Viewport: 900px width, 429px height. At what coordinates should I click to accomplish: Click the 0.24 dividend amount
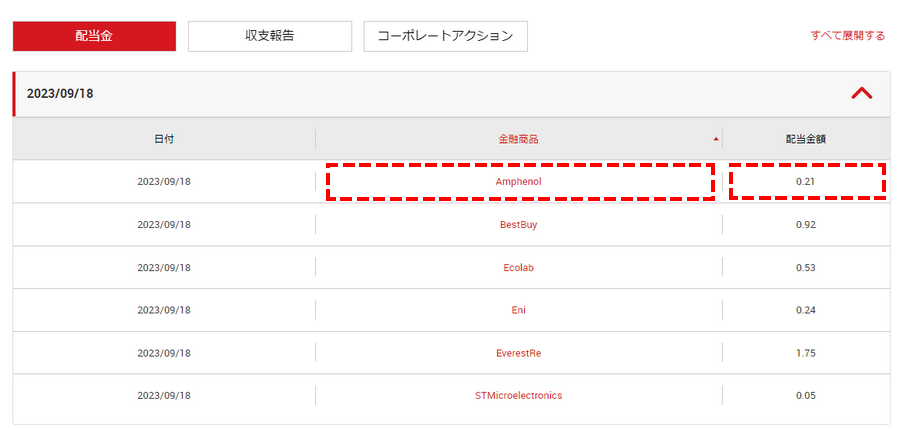pos(806,310)
